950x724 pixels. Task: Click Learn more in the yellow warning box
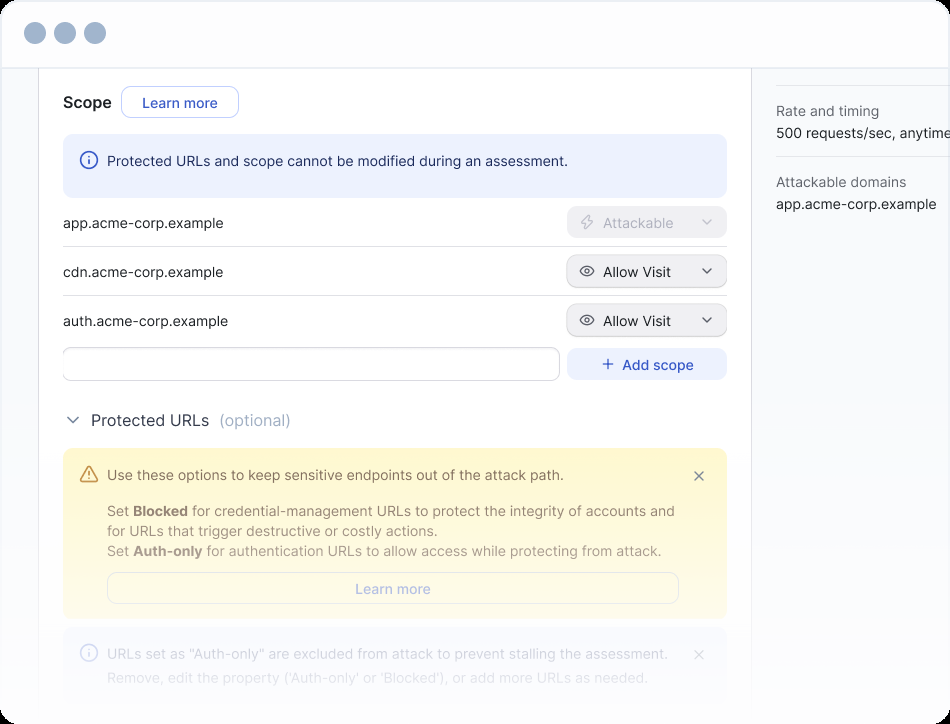[393, 588]
